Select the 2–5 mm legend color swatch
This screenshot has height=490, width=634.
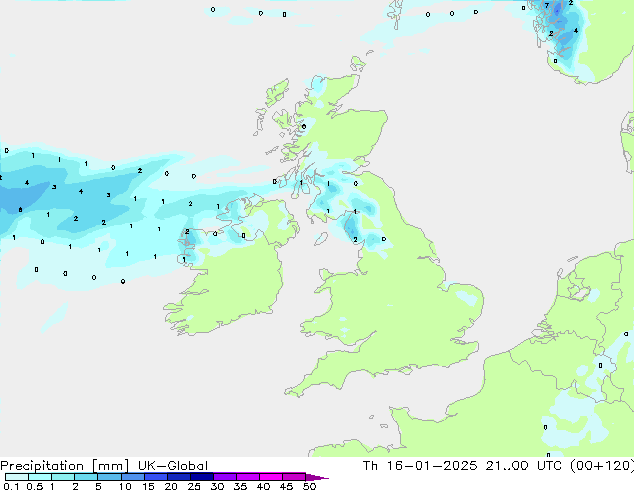click(86, 477)
